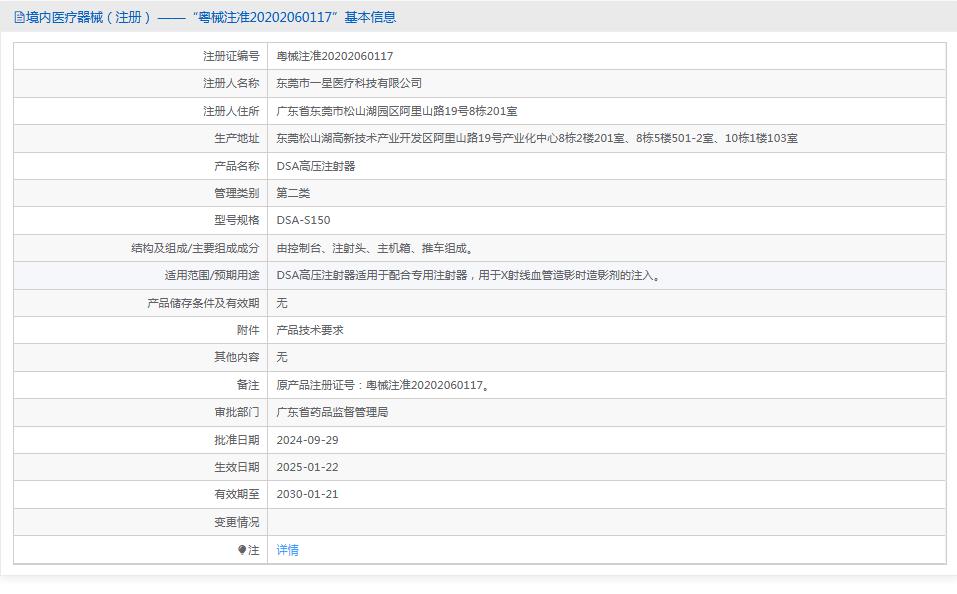Select 无 in 产品储存条件及有效期 row

(282, 303)
